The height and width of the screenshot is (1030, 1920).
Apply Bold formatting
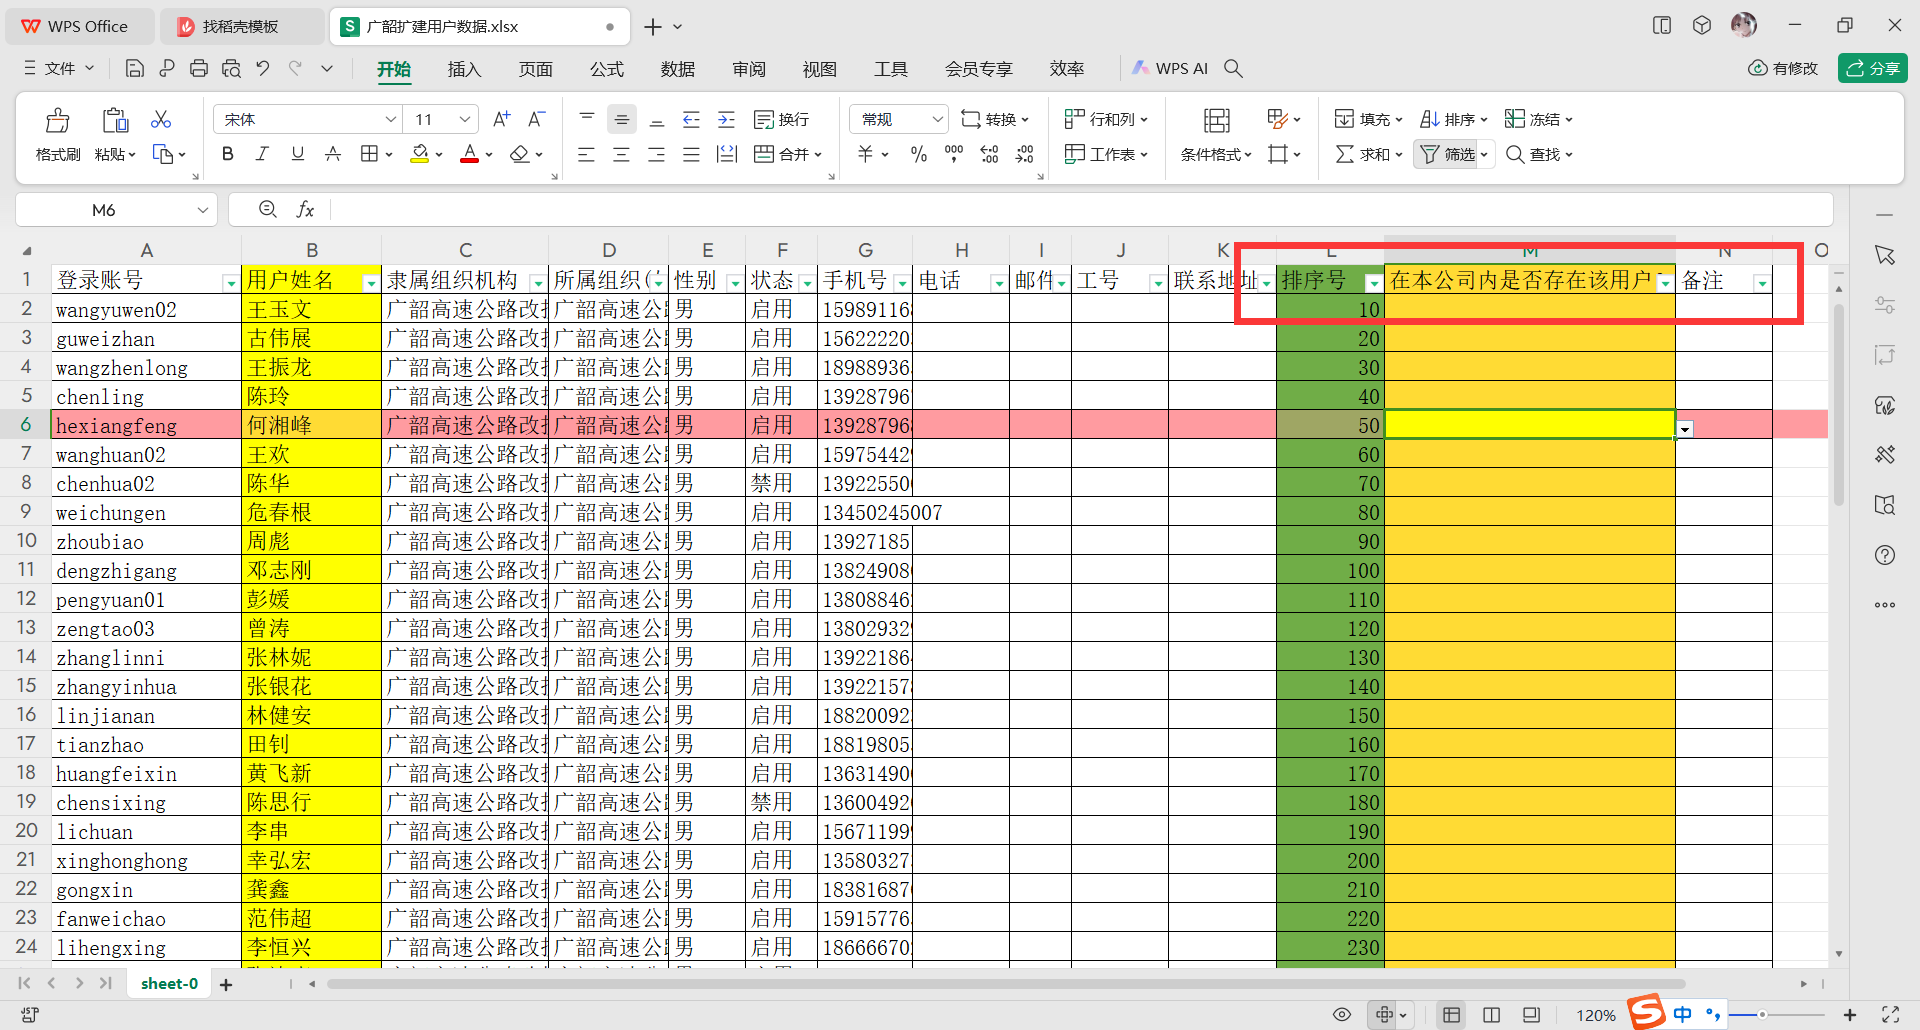pyautogui.click(x=228, y=154)
